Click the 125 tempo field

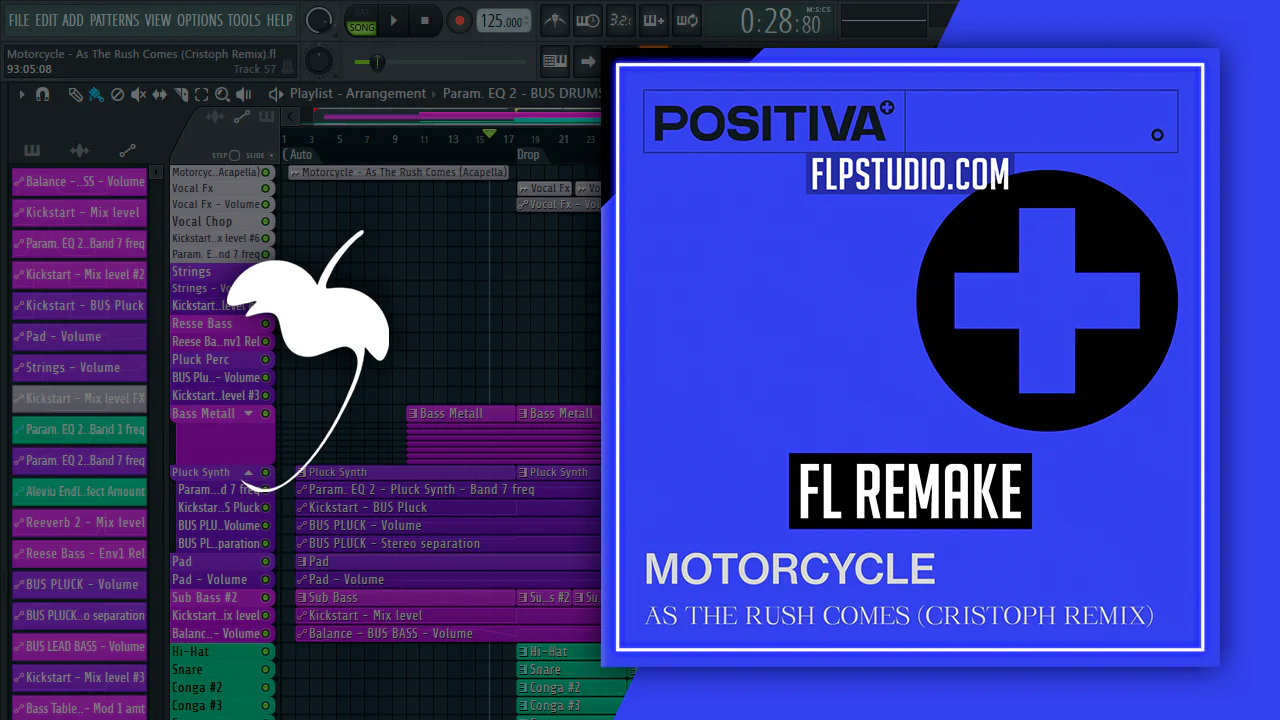pyautogui.click(x=502, y=21)
